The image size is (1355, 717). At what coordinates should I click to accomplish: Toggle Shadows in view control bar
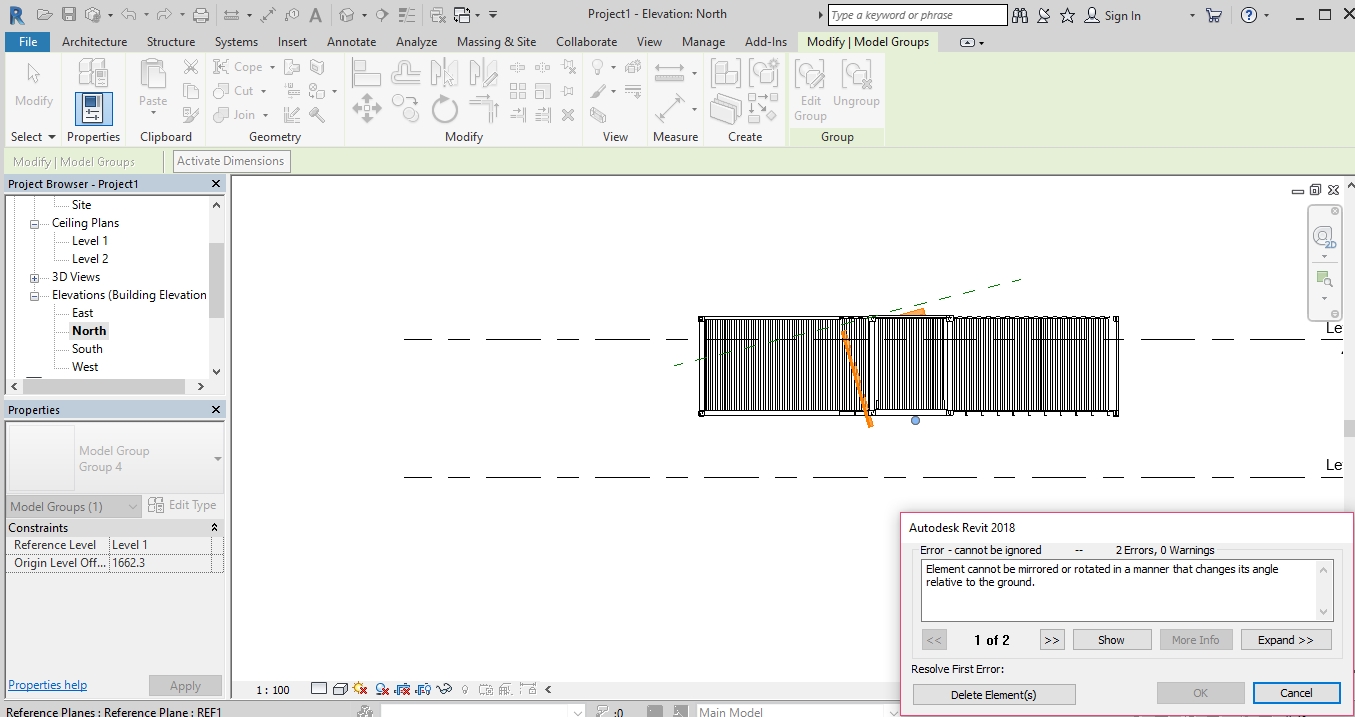click(382, 689)
